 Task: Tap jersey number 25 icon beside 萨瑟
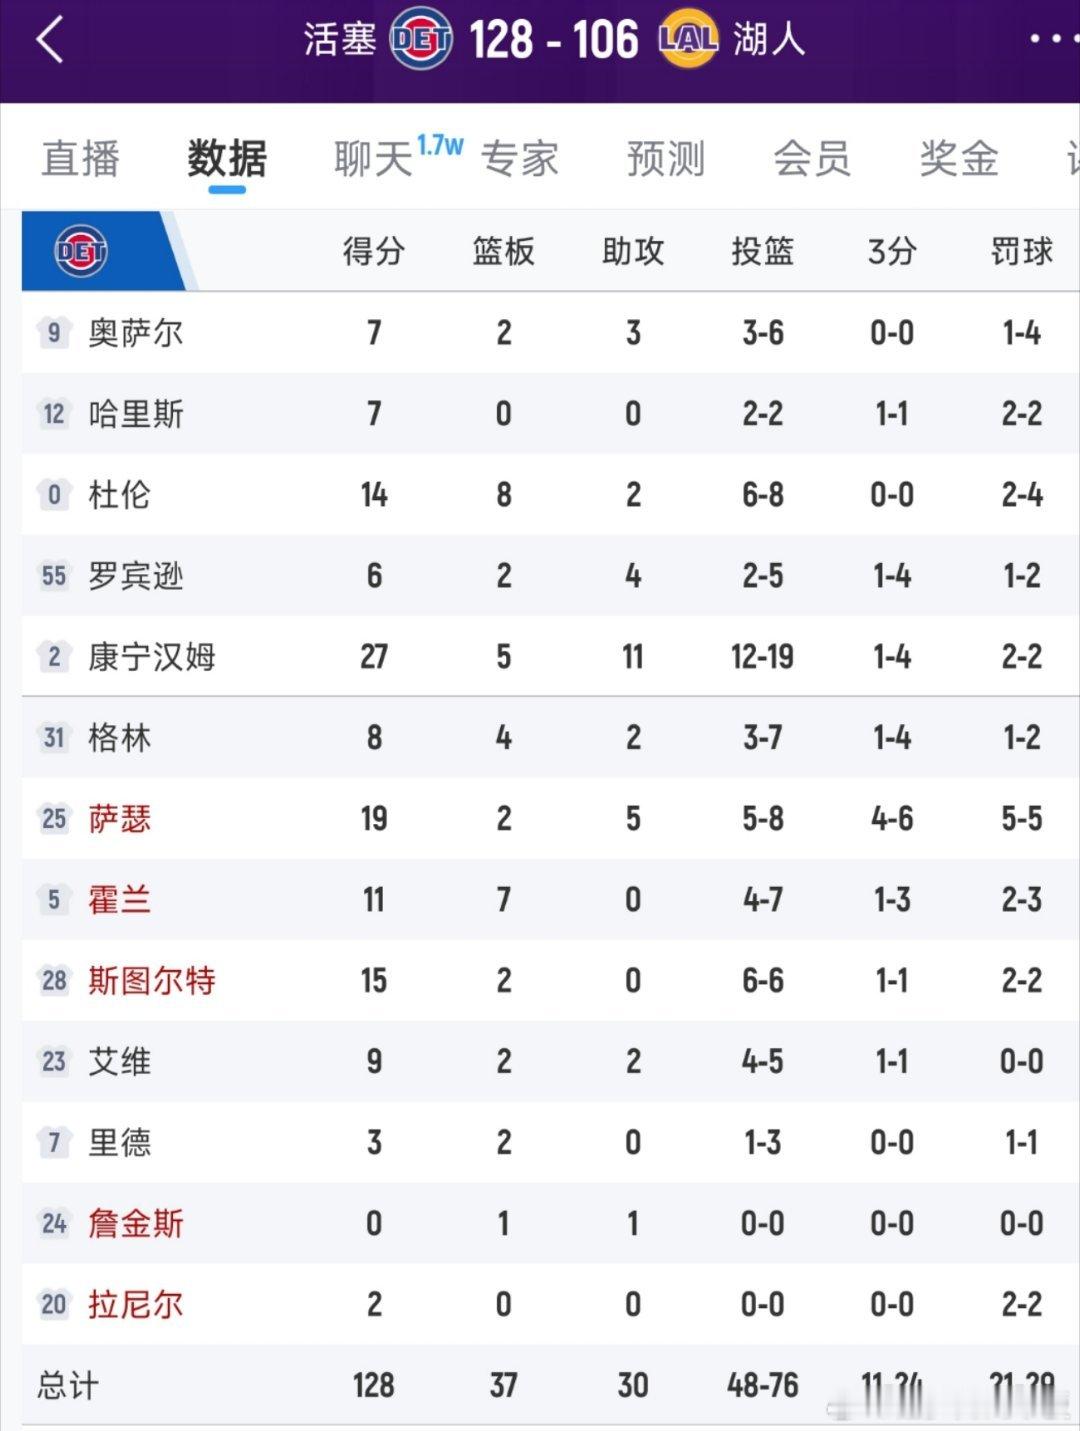[54, 819]
